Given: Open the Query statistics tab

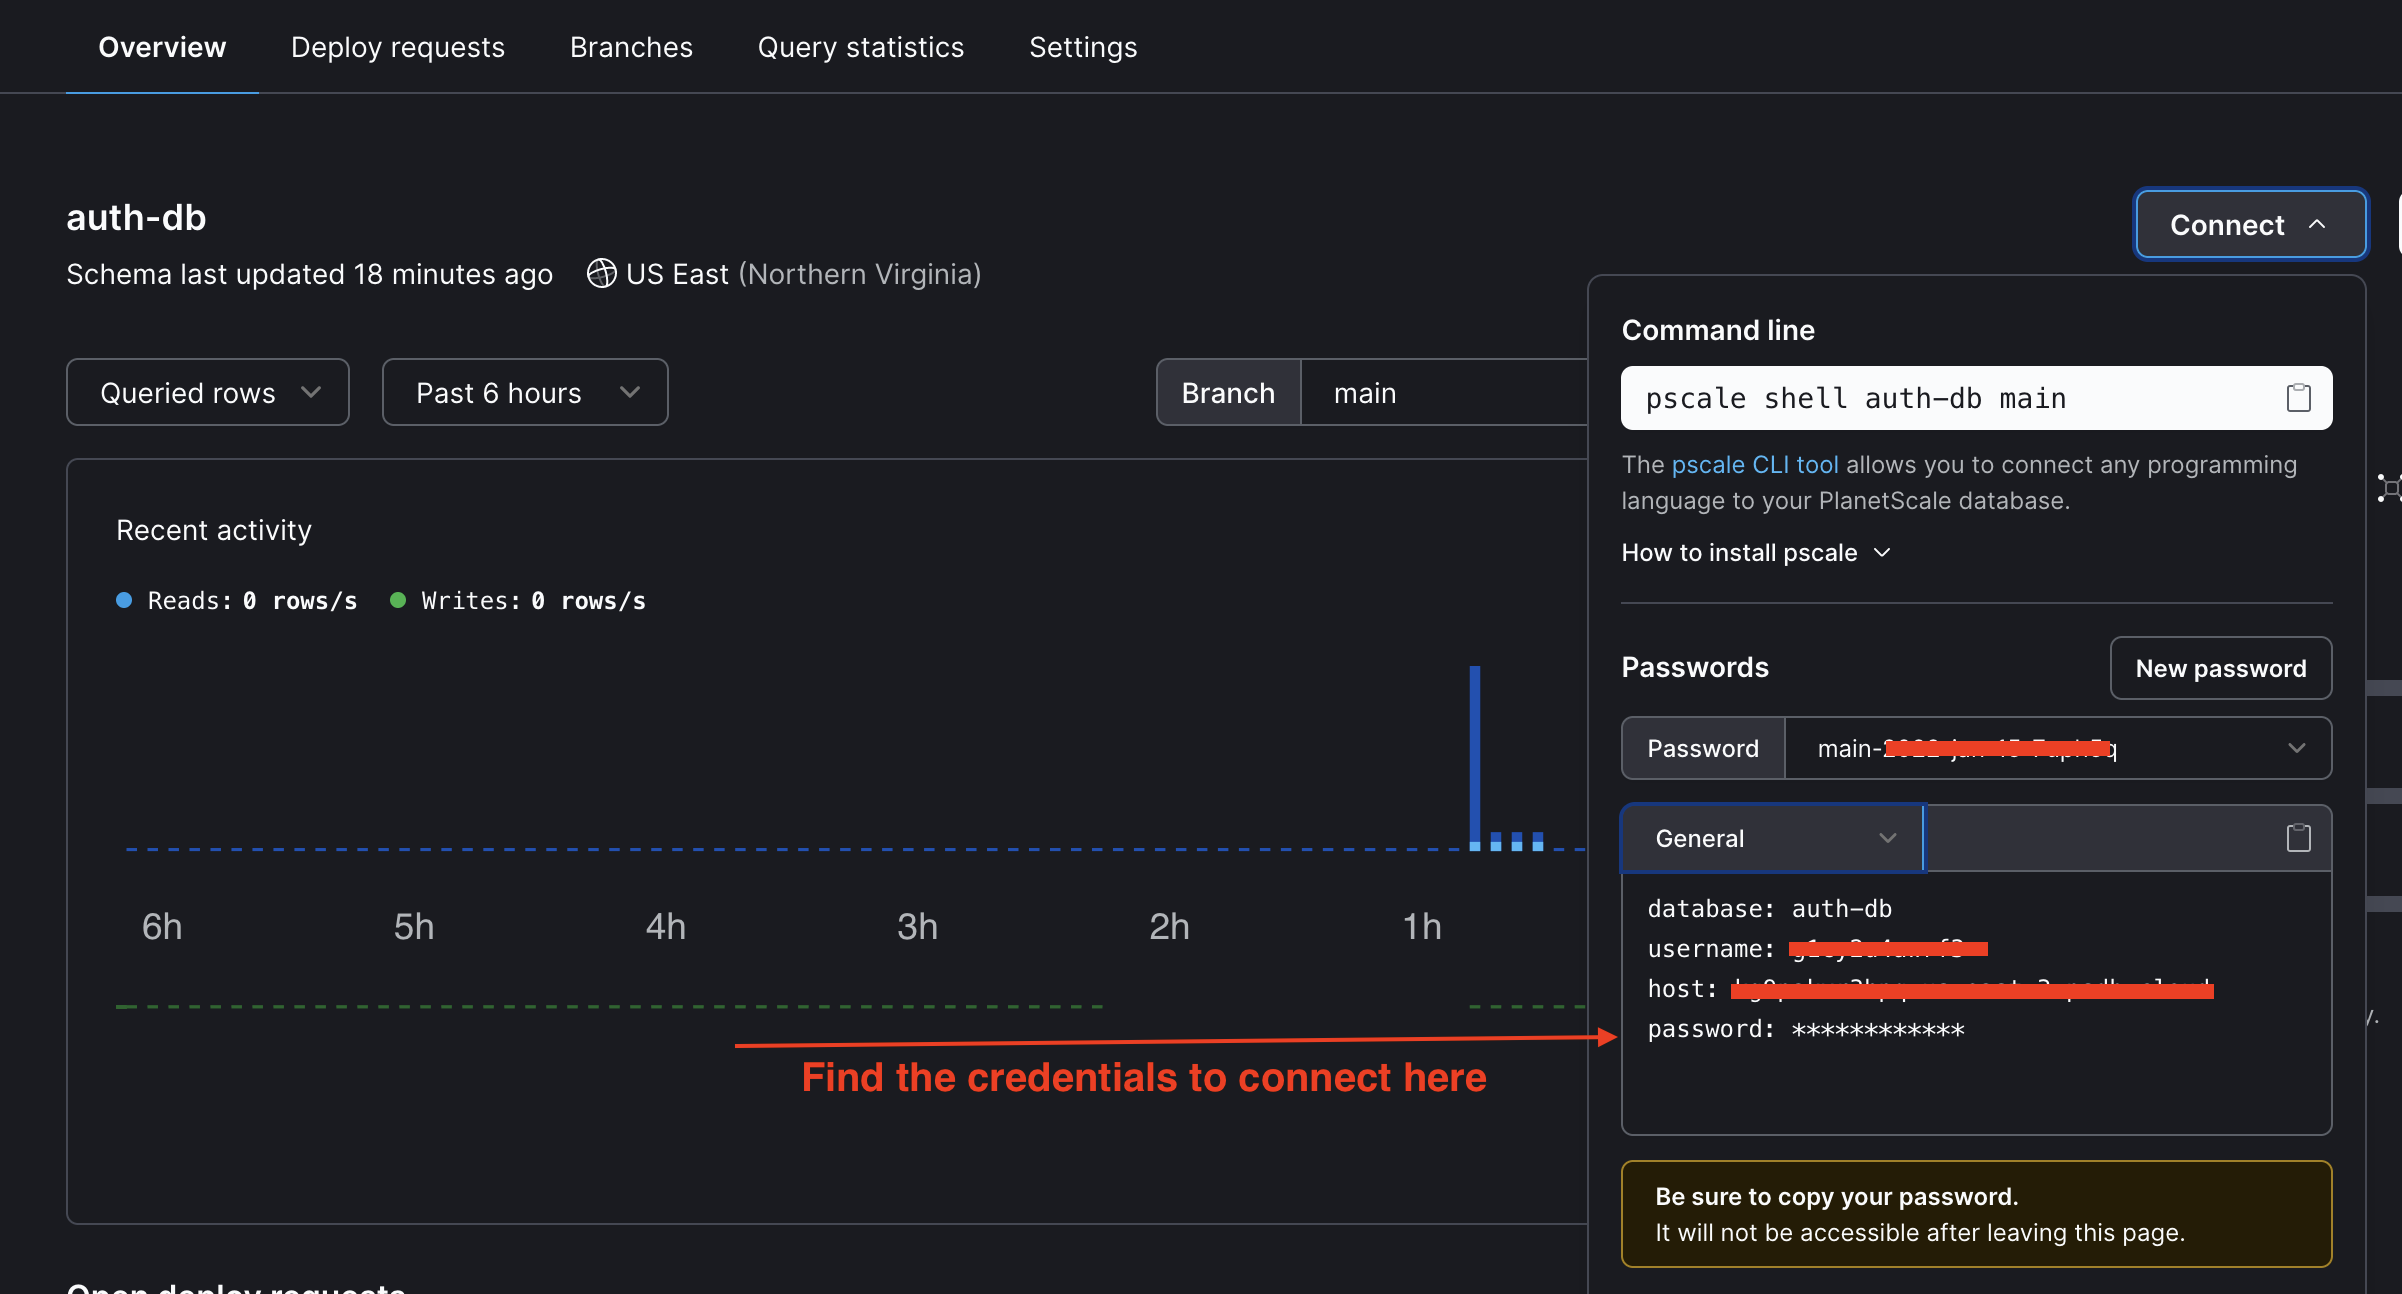Looking at the screenshot, I should pos(860,46).
